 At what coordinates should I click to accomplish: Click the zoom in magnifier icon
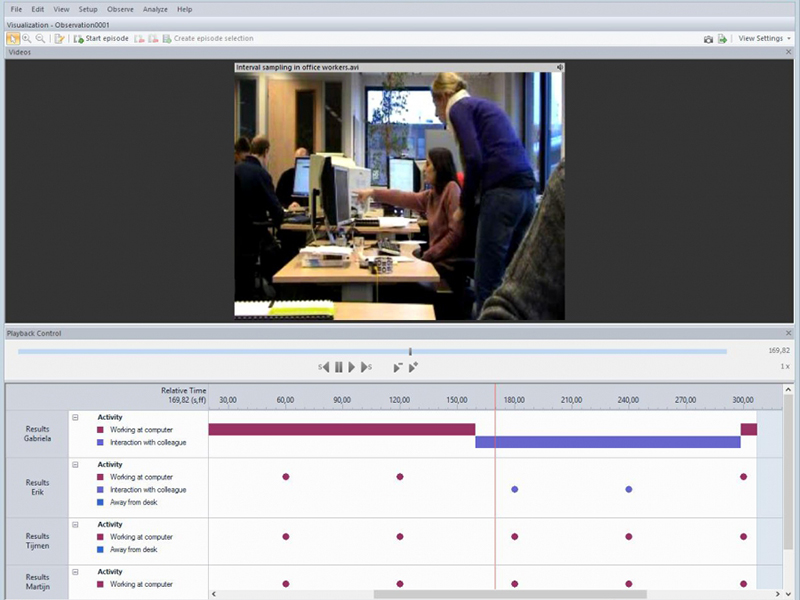pyautogui.click(x=27, y=39)
